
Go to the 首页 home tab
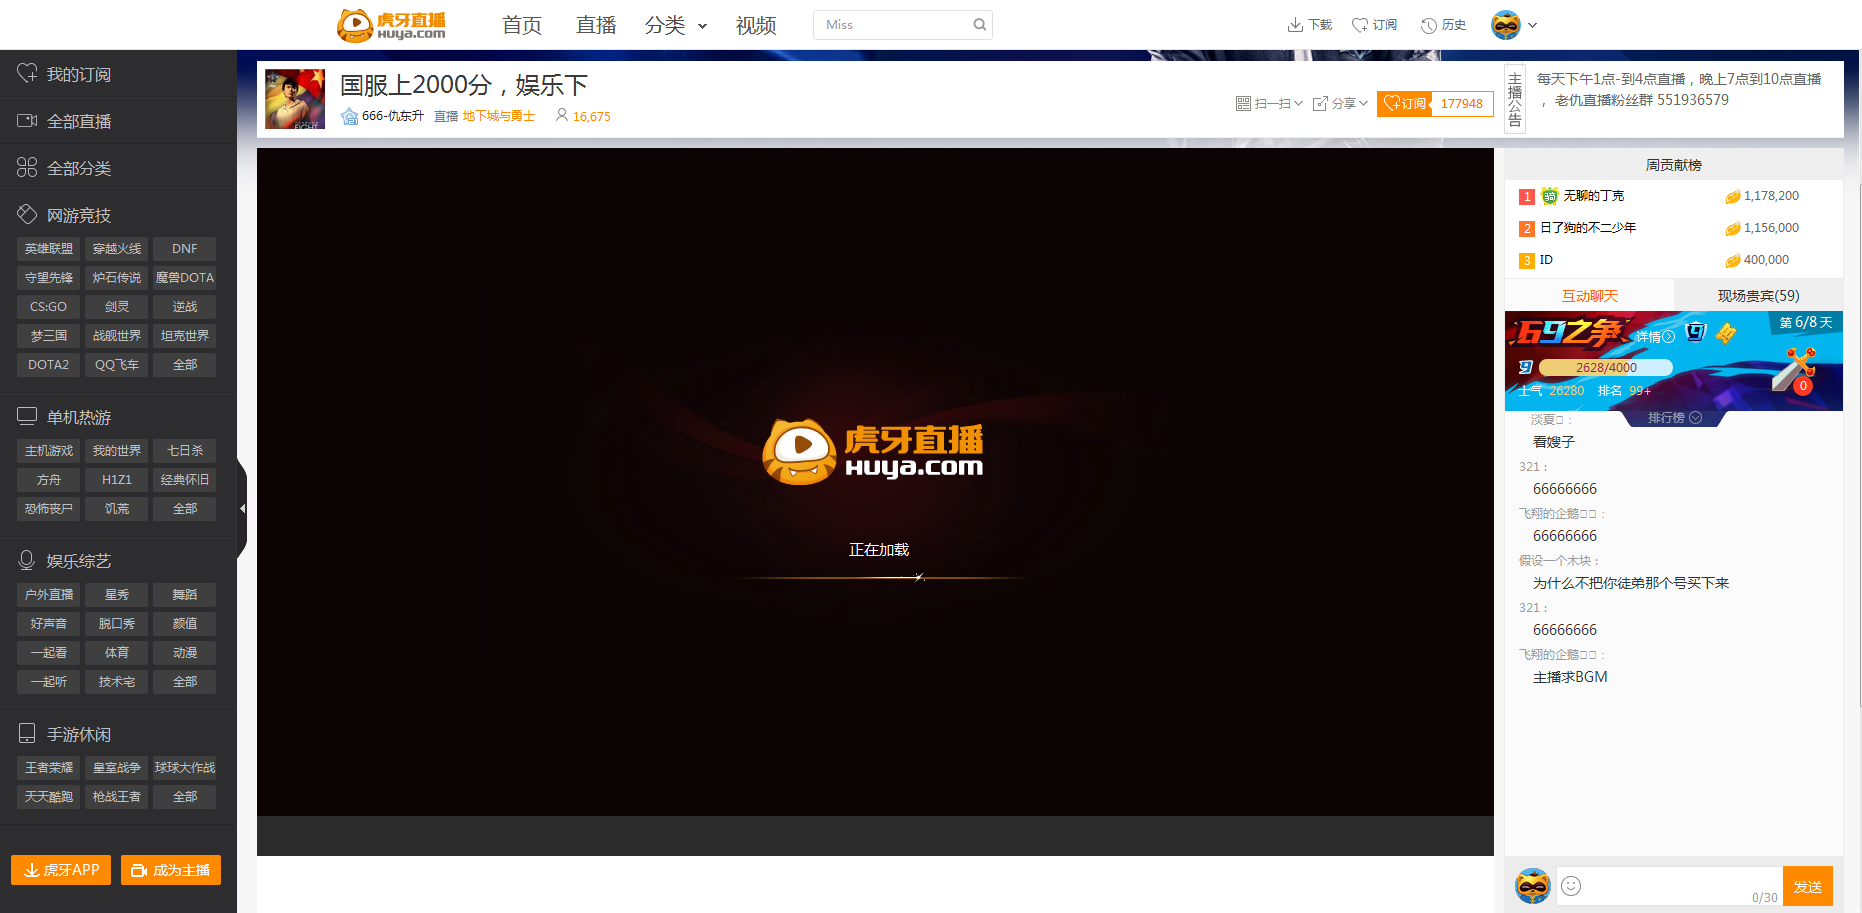tap(522, 25)
